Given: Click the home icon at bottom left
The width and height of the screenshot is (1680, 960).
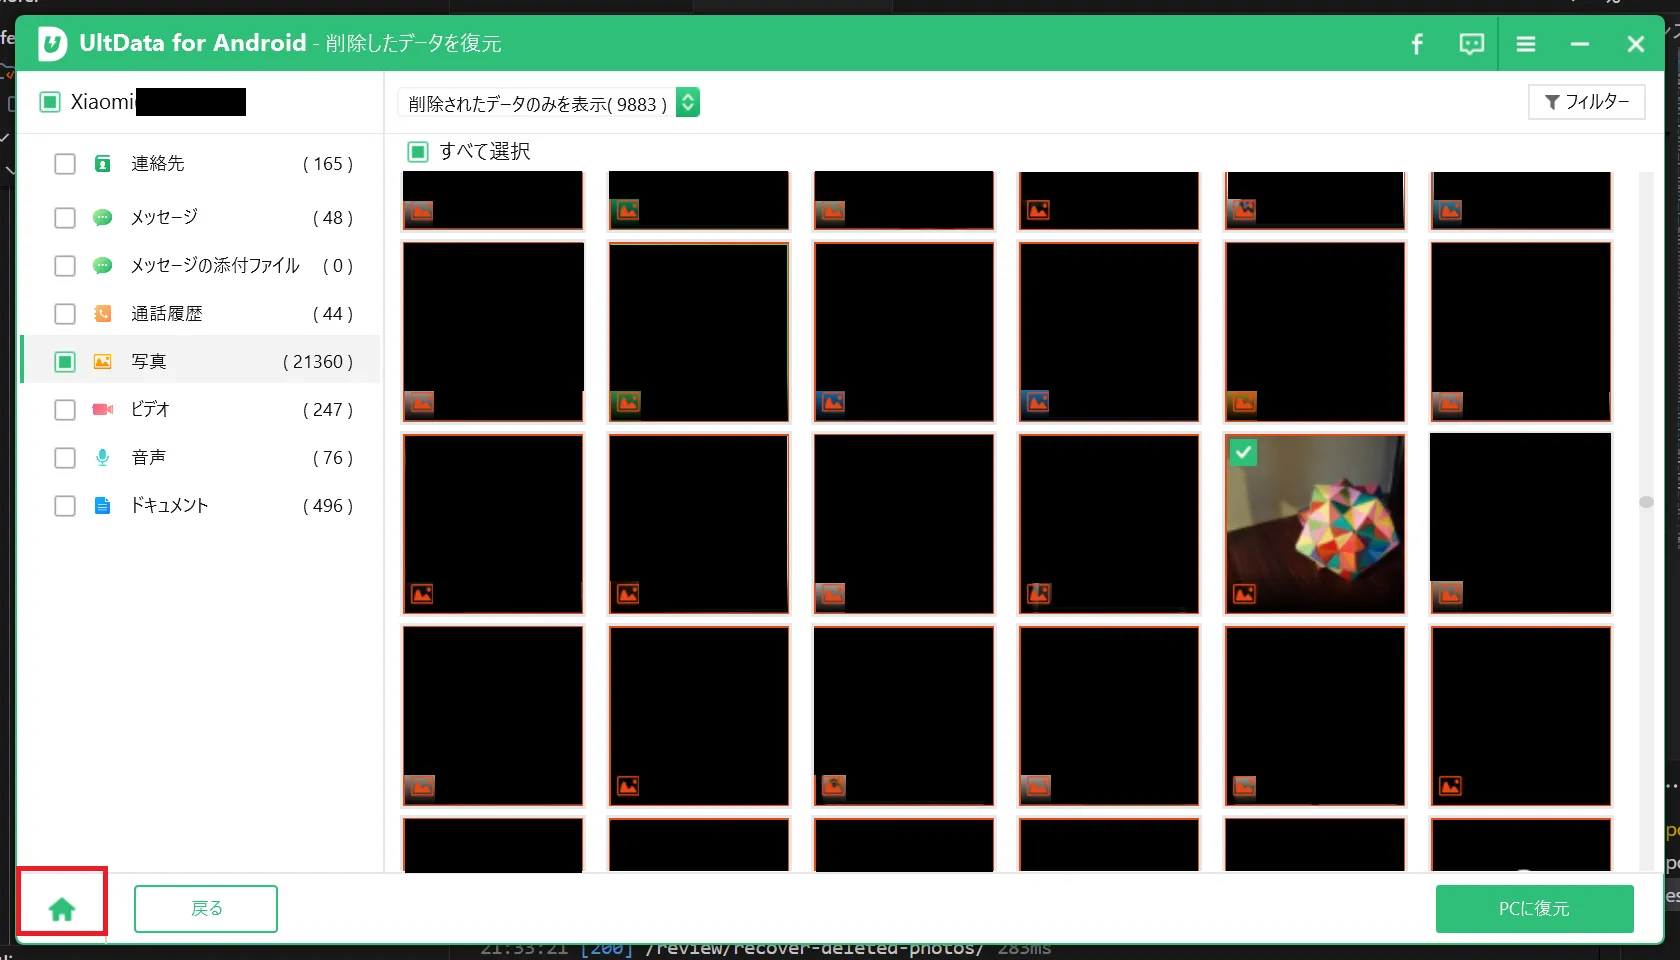Looking at the screenshot, I should [62, 908].
